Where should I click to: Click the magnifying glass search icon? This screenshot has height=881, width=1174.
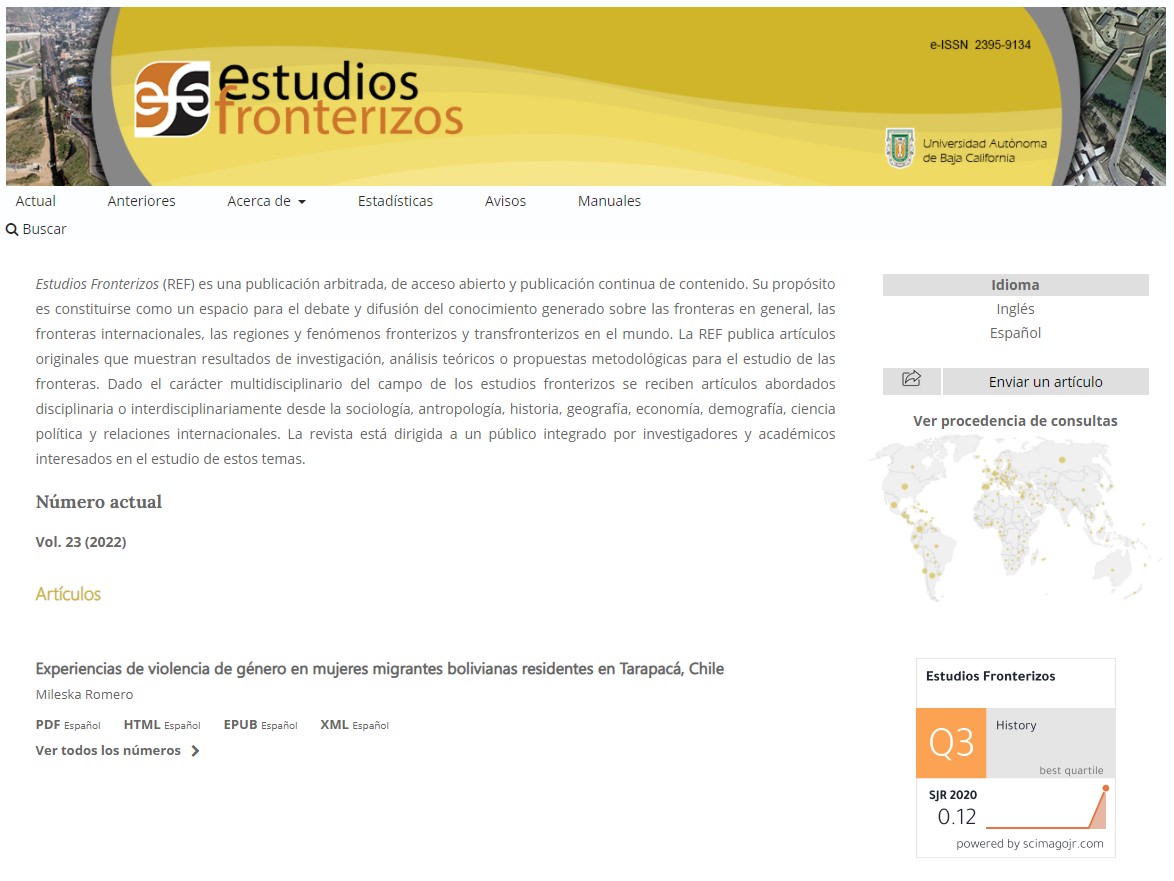[x=12, y=230]
